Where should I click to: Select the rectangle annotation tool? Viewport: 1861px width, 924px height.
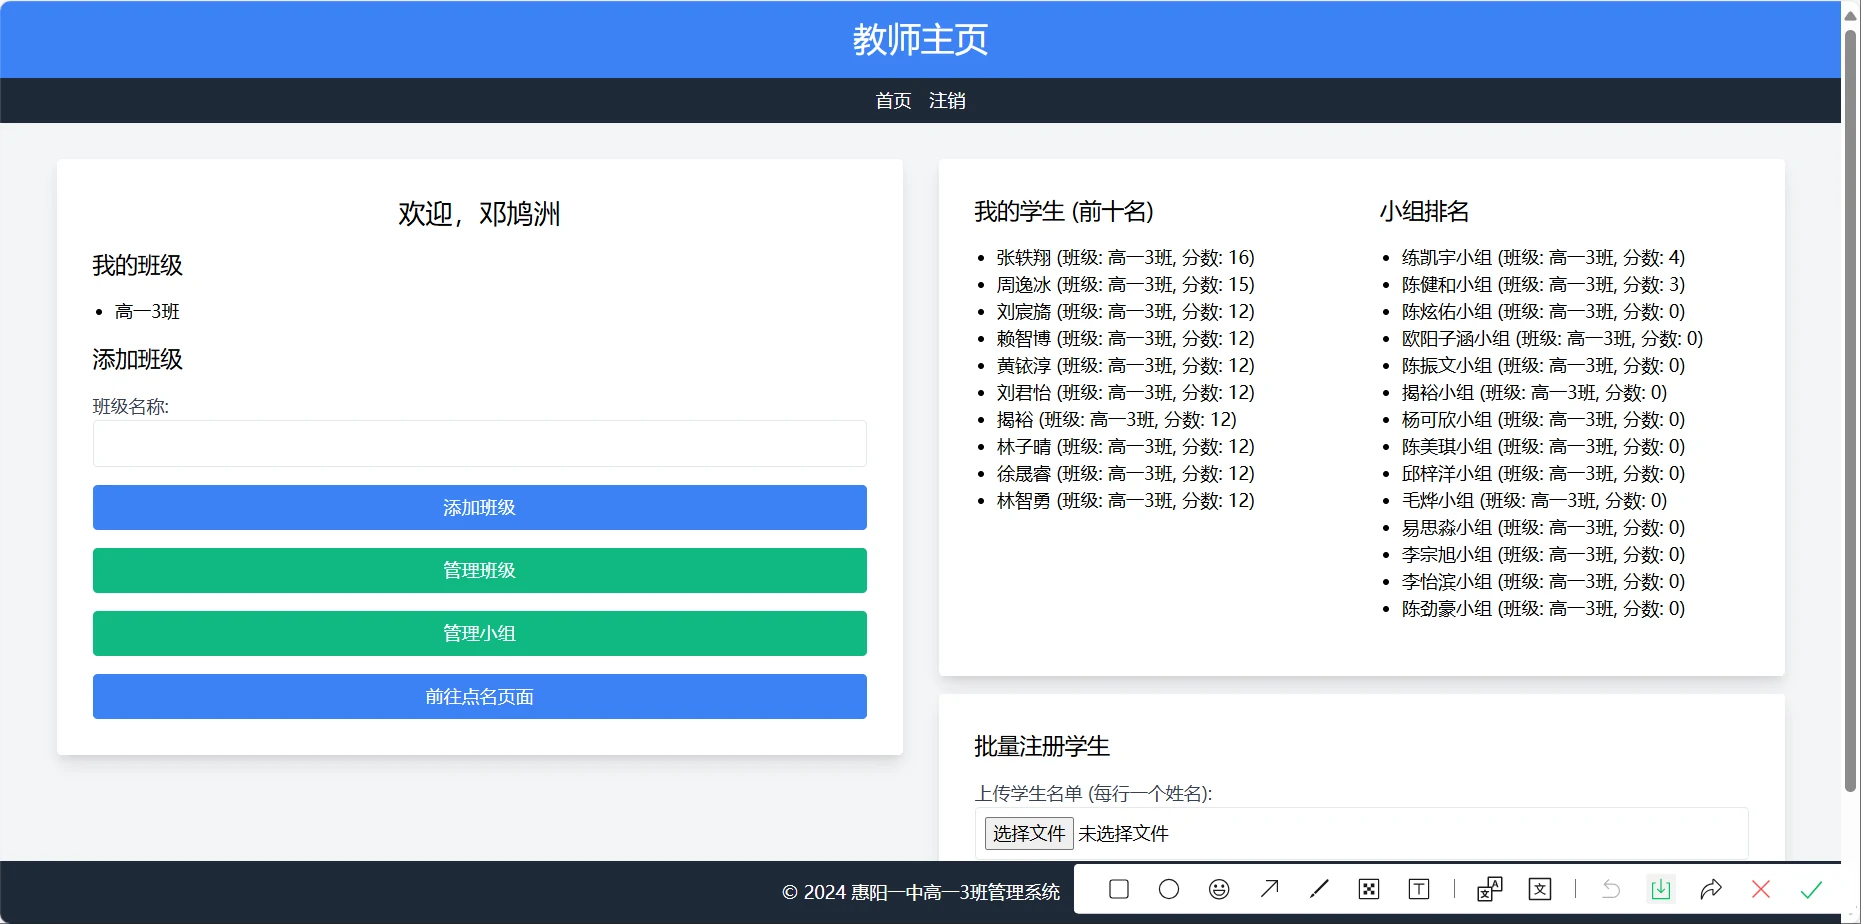tap(1119, 889)
